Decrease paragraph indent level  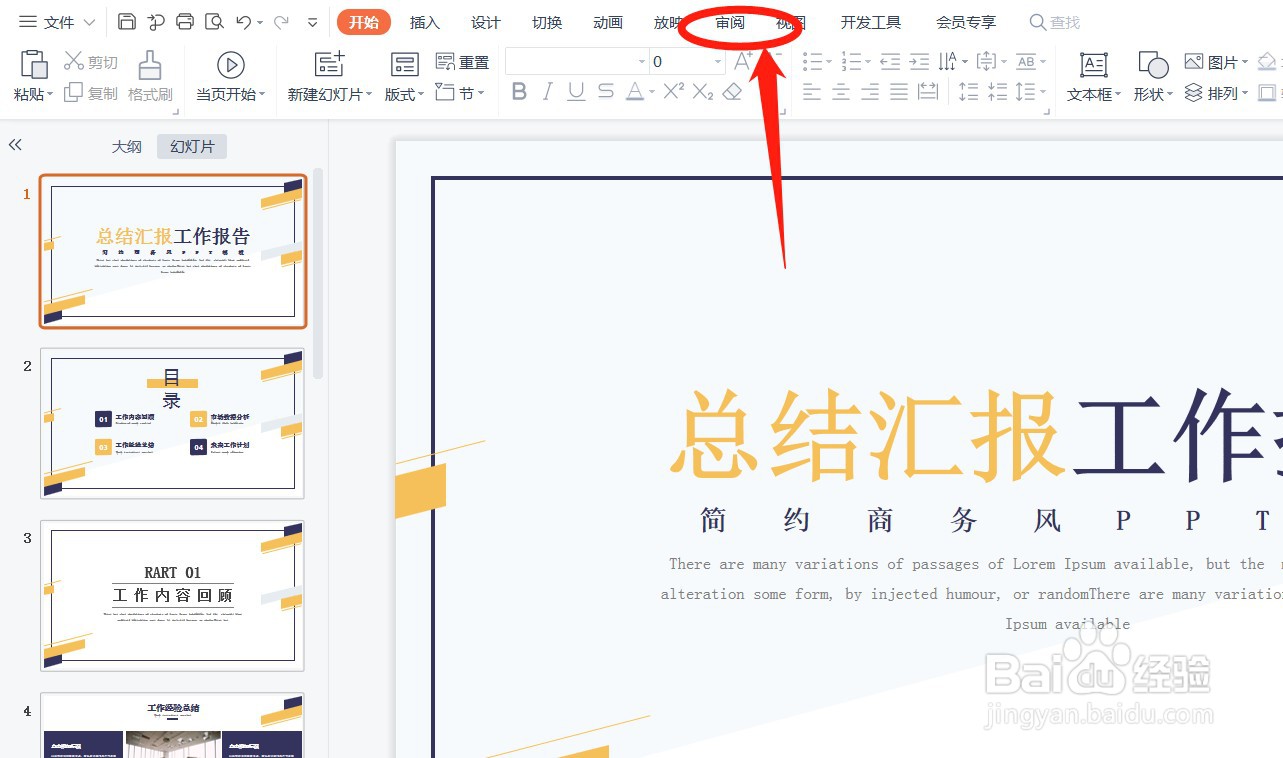[x=890, y=62]
